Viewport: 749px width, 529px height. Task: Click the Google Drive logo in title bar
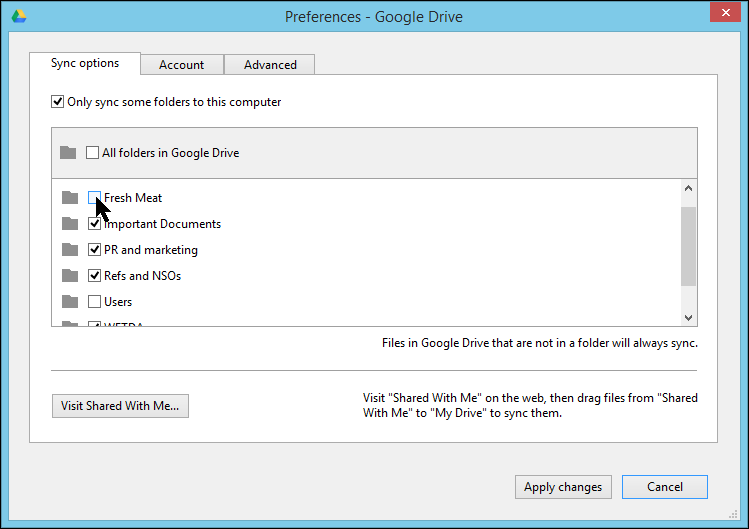coord(18,15)
